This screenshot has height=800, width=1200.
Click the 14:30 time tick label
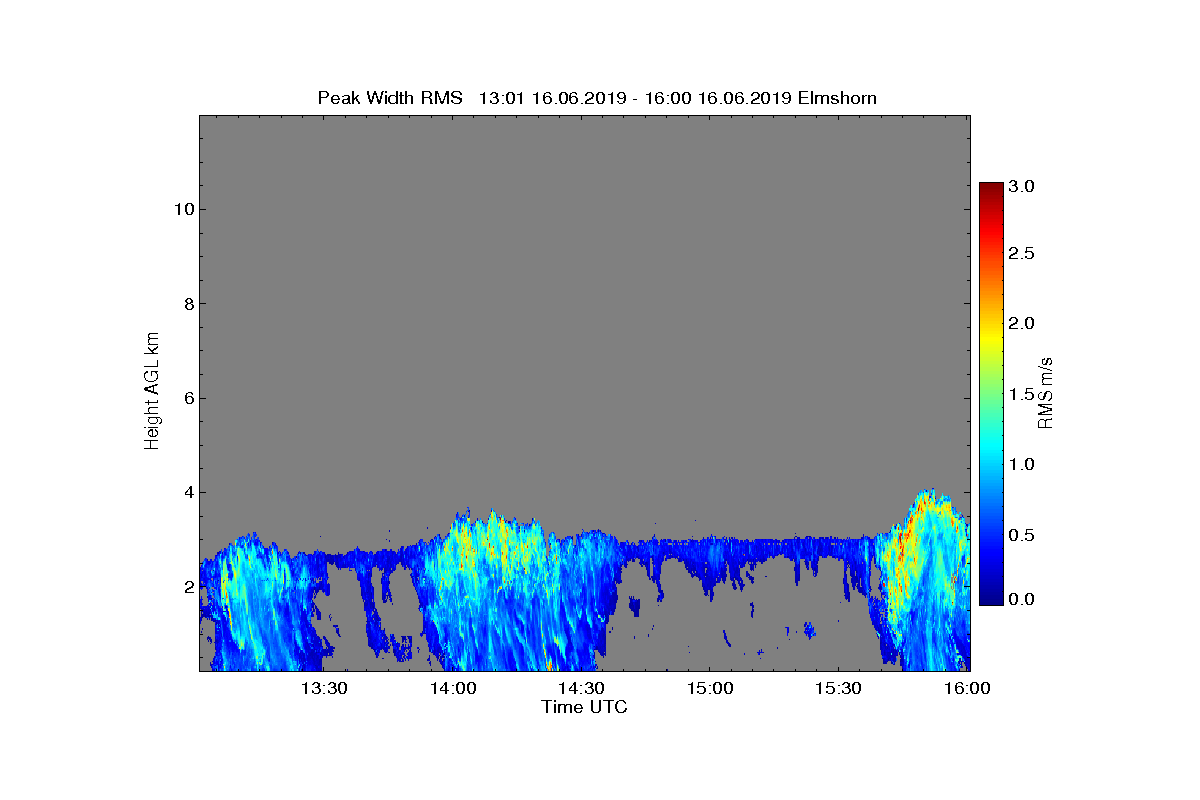point(581,688)
